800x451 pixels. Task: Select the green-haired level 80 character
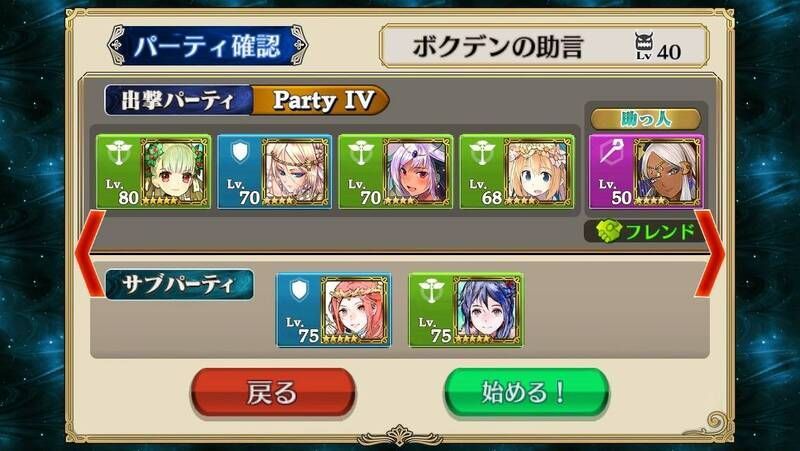[x=153, y=171]
